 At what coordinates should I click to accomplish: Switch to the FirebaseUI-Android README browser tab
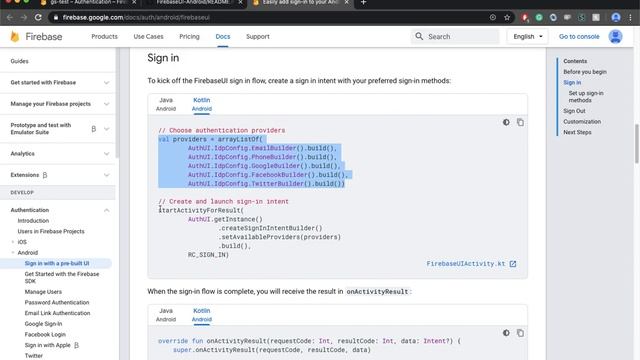coord(194,3)
